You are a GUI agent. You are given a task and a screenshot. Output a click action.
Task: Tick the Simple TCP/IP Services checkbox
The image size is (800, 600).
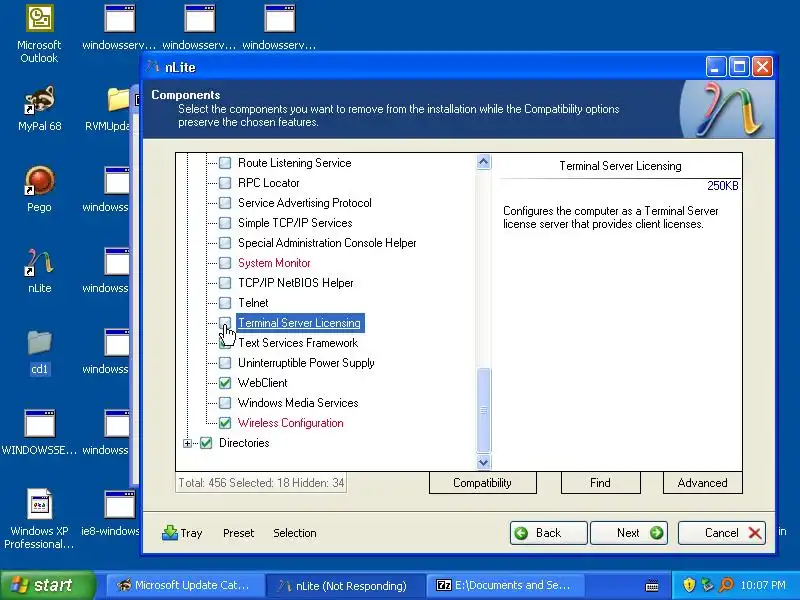(x=225, y=223)
